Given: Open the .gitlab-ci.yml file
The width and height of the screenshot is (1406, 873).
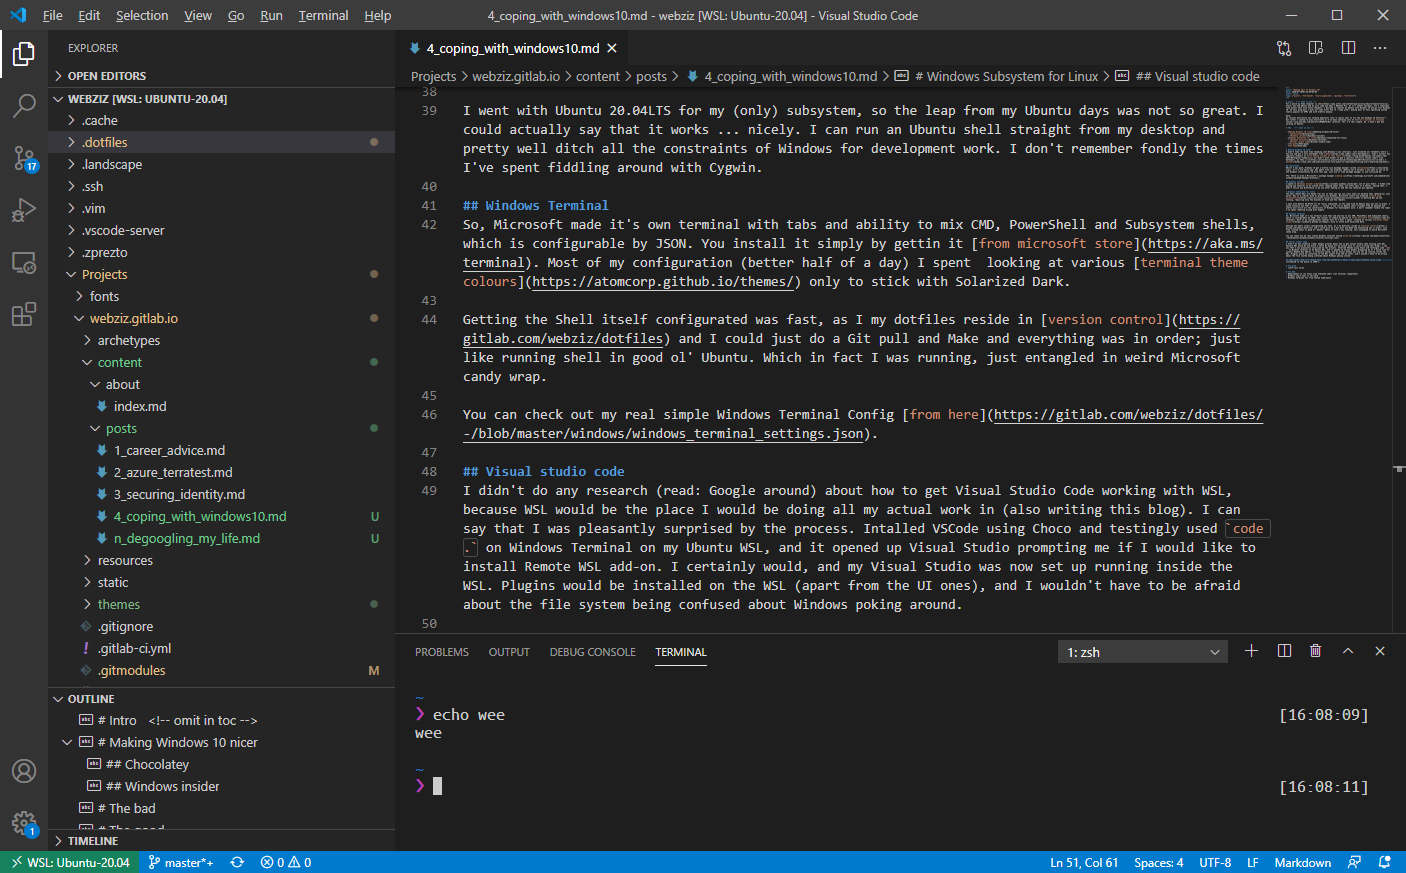Looking at the screenshot, I should click(x=221, y=648).
